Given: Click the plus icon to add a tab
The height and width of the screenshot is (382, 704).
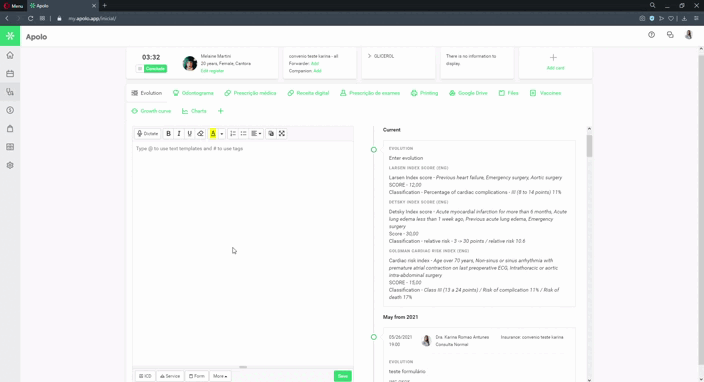Looking at the screenshot, I should [x=220, y=111].
